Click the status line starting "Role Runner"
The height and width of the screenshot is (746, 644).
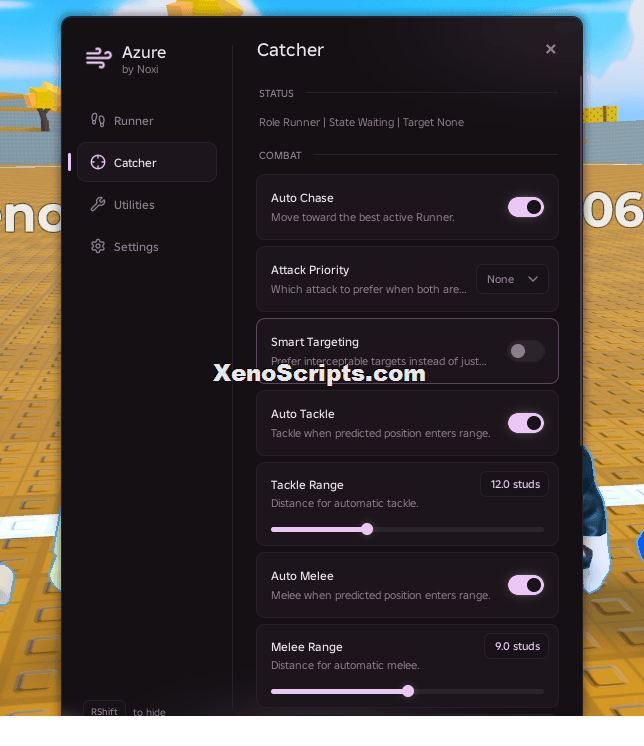361,122
